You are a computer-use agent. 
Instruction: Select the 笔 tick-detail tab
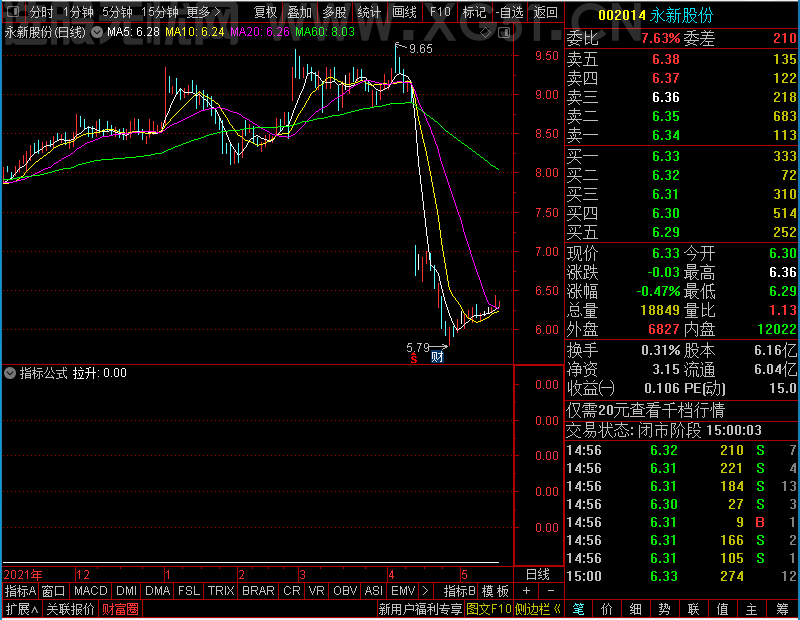[x=578, y=609]
